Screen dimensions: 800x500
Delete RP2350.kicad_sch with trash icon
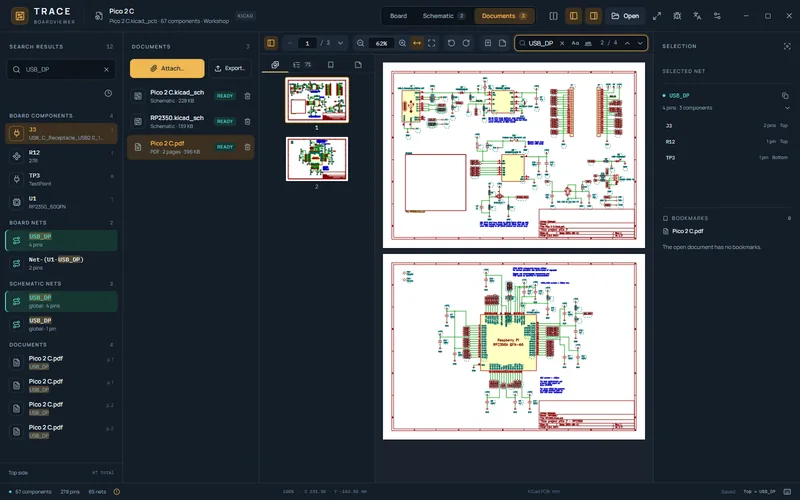(247, 121)
